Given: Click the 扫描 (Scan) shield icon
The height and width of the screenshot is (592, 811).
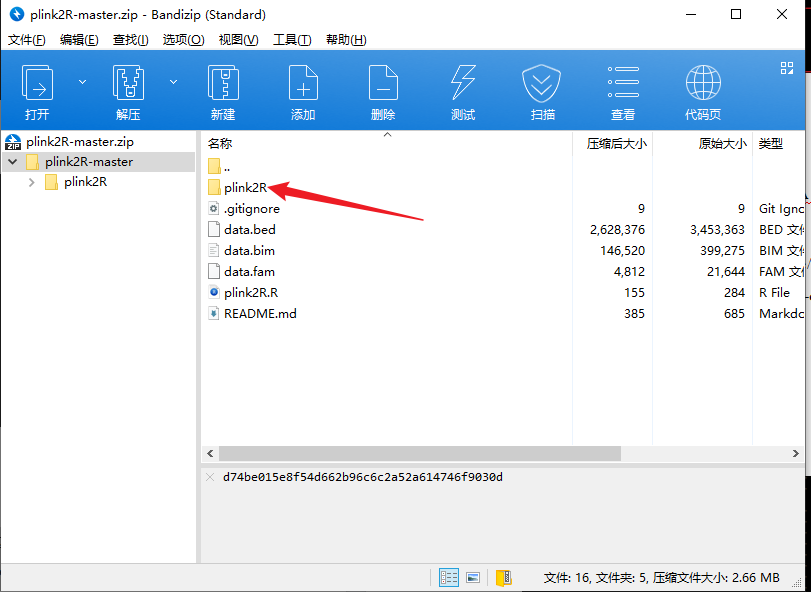Looking at the screenshot, I should 542,83.
